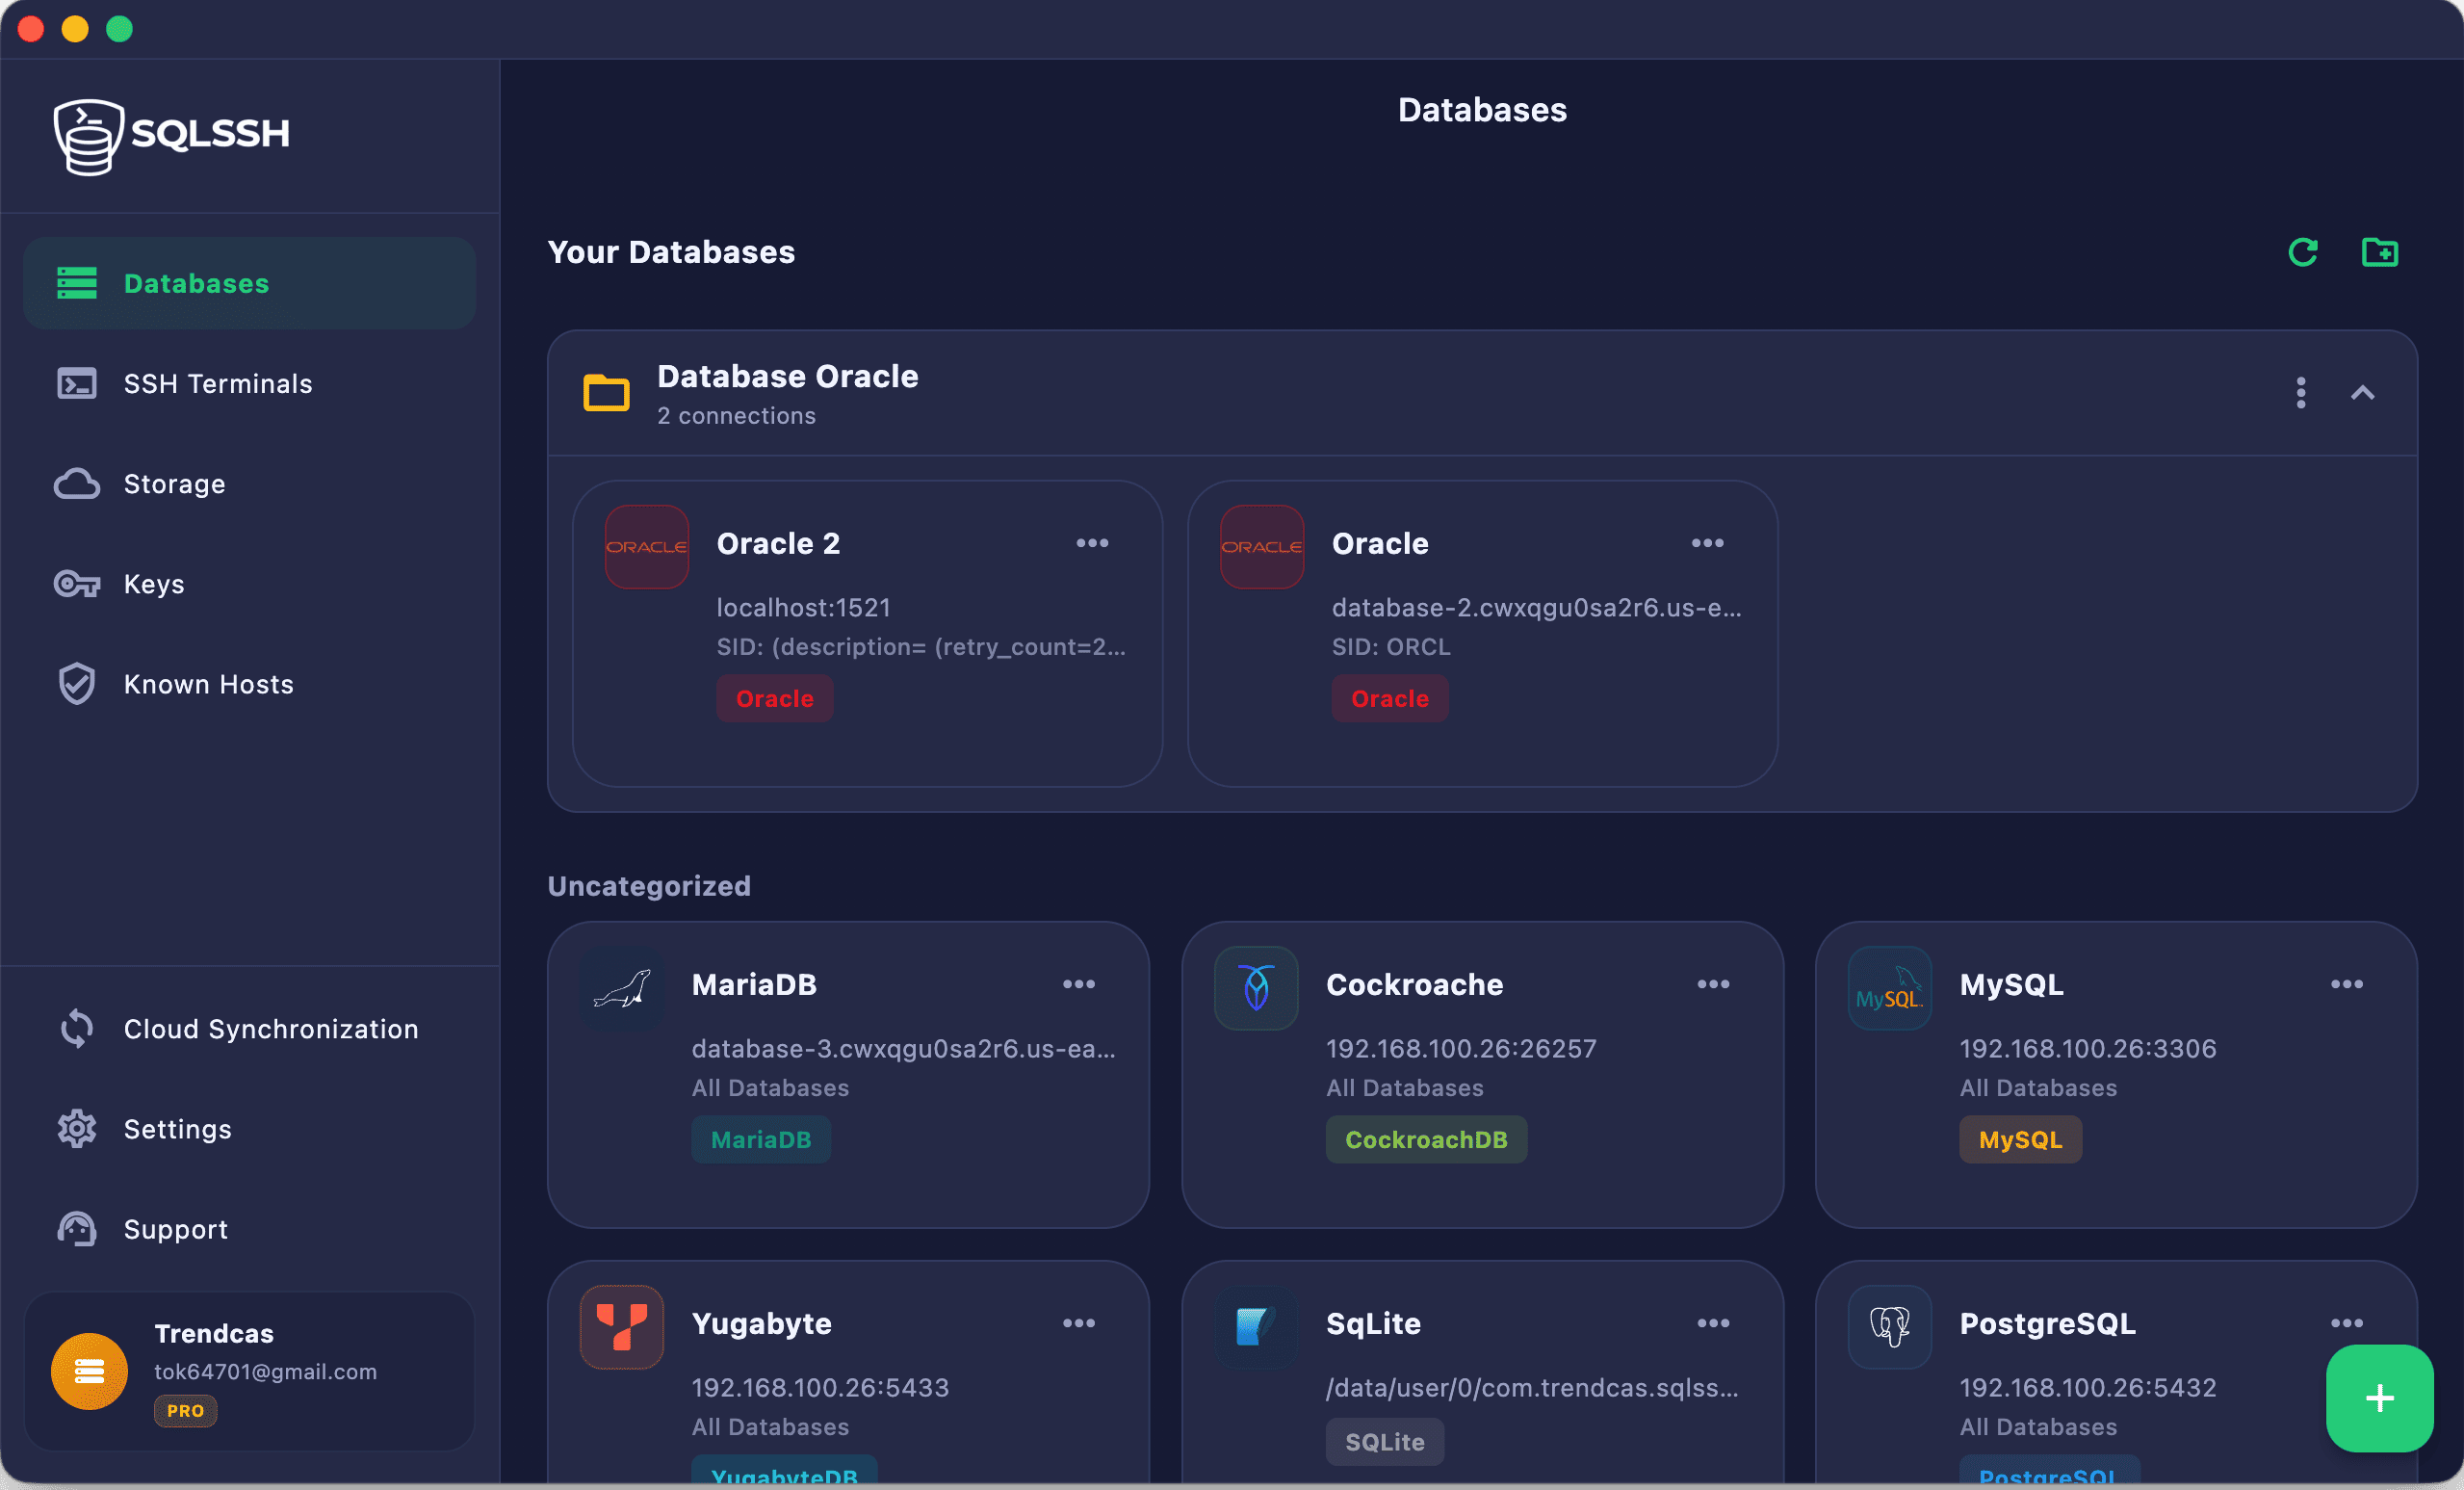The height and width of the screenshot is (1490, 2464).
Task: Click the PRO badge in account card
Action: [185, 1410]
